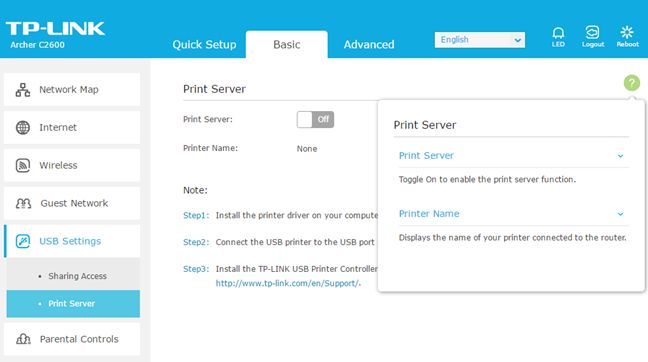The height and width of the screenshot is (362, 648).
Task: Click the Step3 label
Action: click(x=196, y=269)
